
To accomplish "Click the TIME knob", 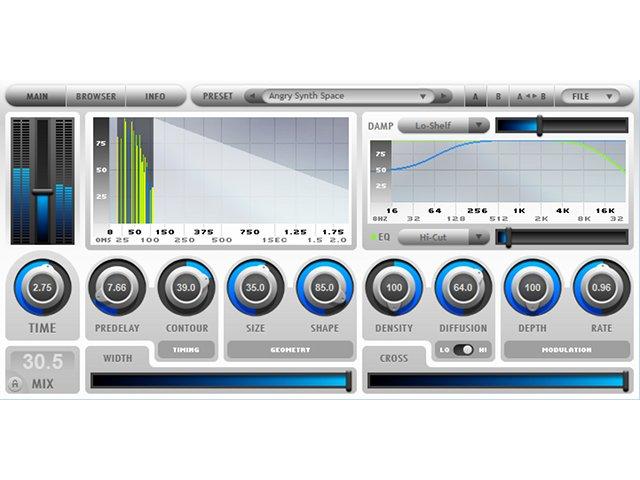I will [x=42, y=288].
